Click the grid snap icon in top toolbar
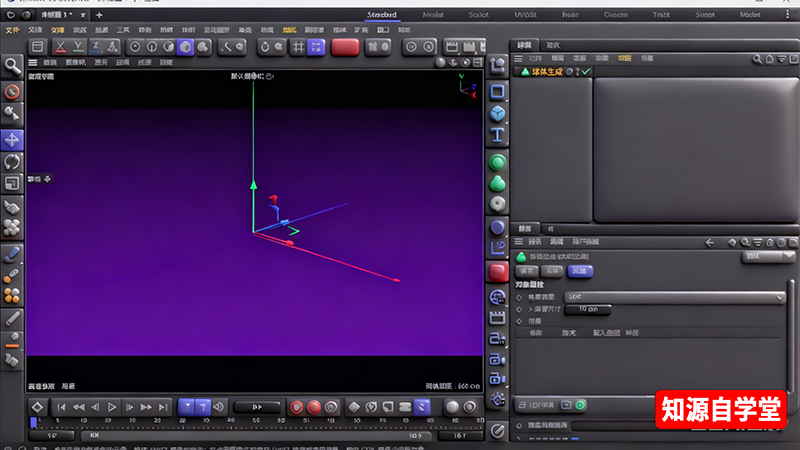This screenshot has width=800, height=450. coord(297,46)
